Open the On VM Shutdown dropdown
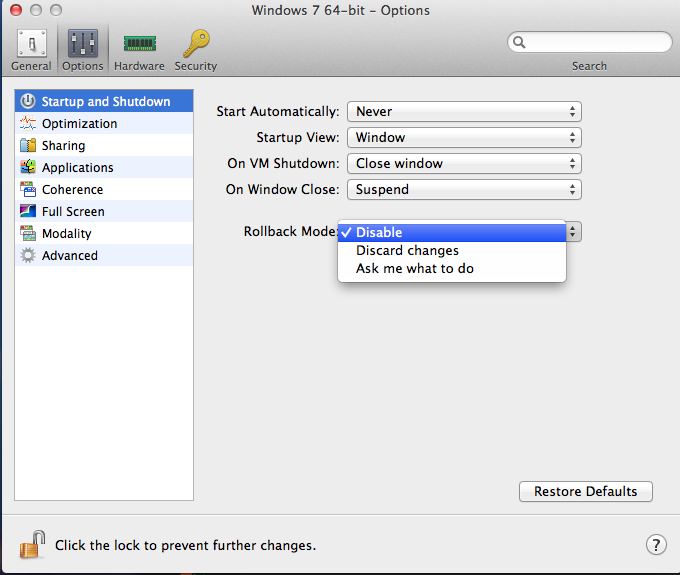Viewport: 680px width, 575px height. [x=464, y=163]
